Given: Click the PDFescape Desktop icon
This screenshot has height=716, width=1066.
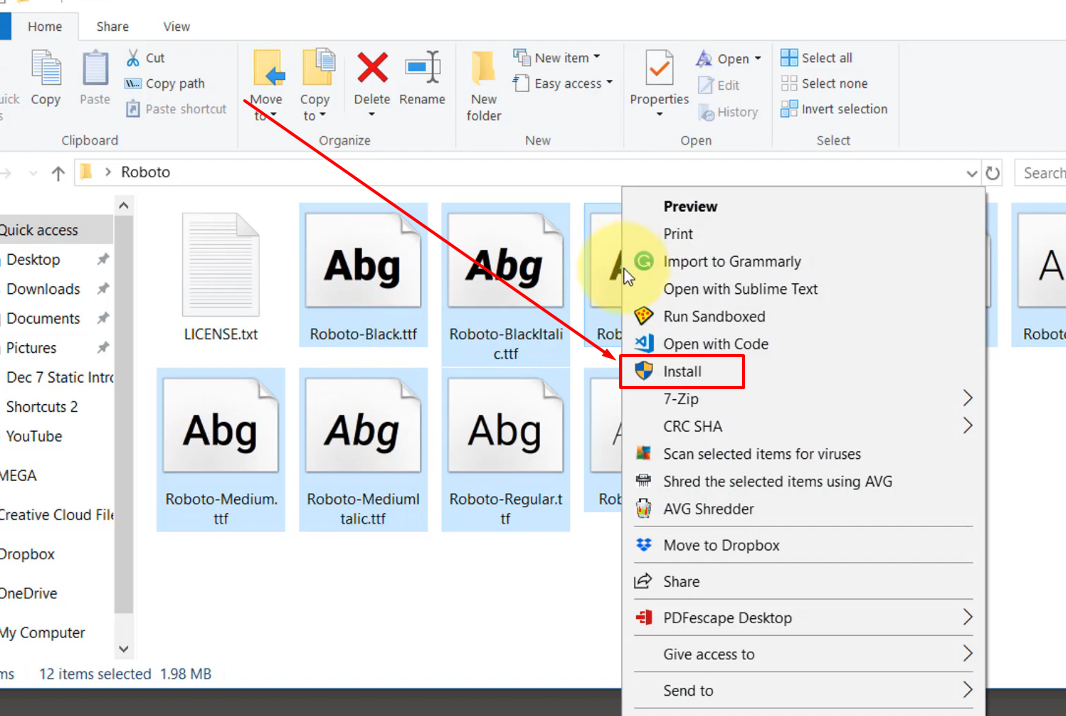Looking at the screenshot, I should (x=643, y=617).
